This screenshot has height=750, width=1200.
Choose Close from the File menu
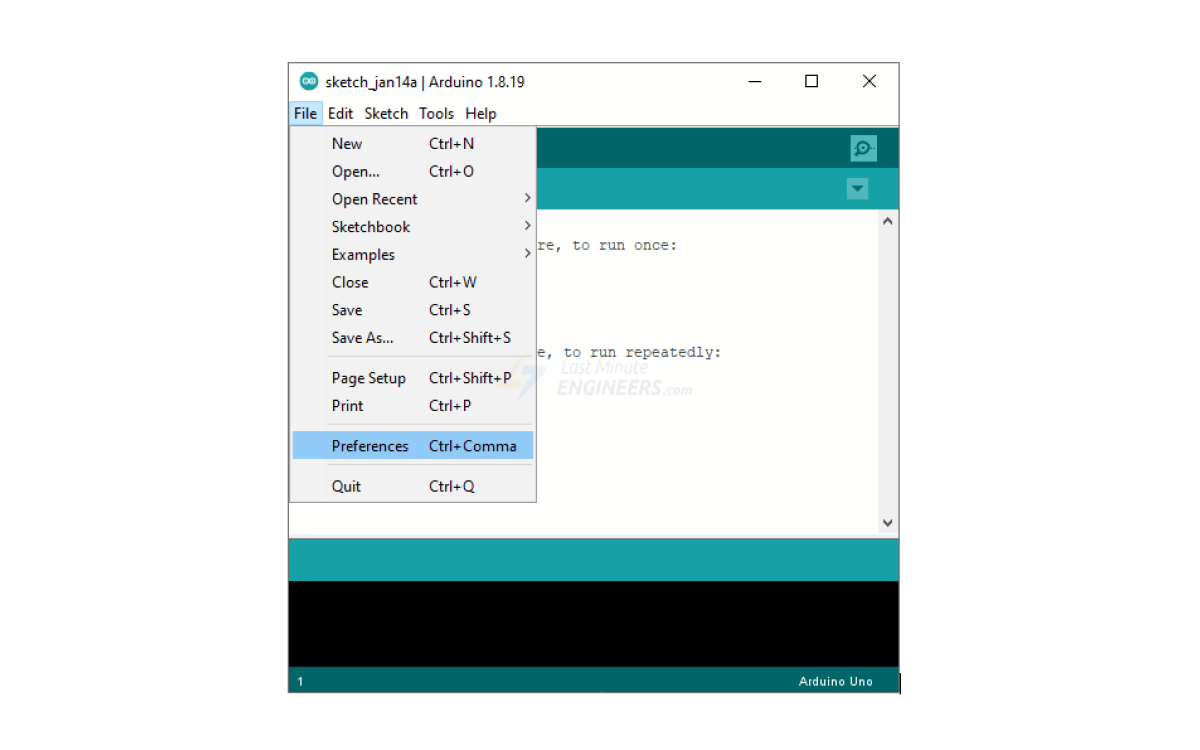coord(413,283)
